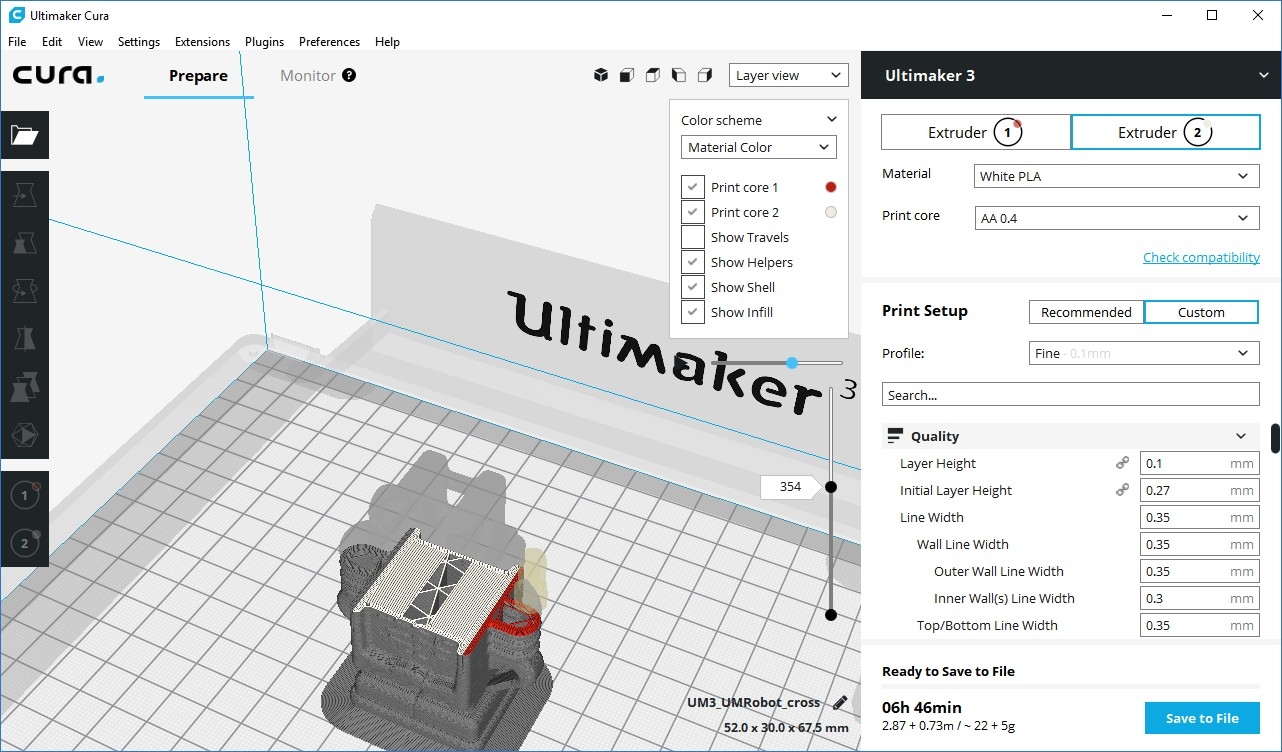Open the Edit menu
1282x752 pixels.
pyautogui.click(x=52, y=42)
